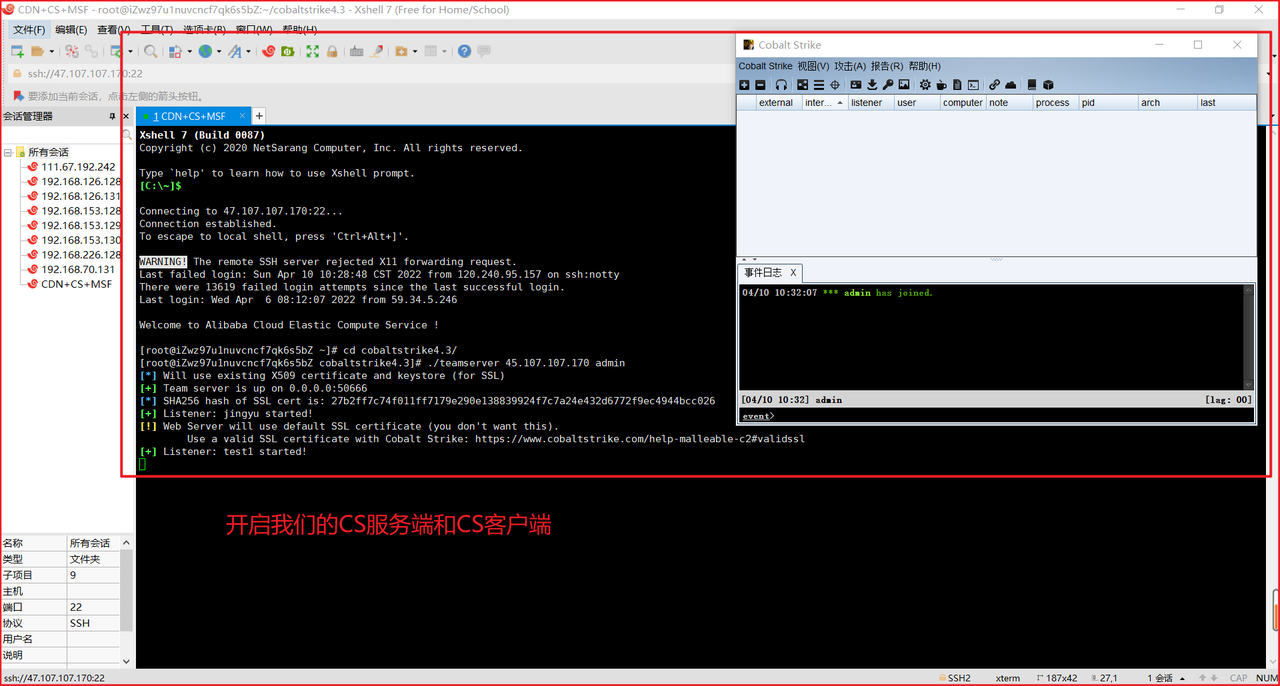The image size is (1280, 686).
Task: Expand the new folder dropdown arrow
Action: (x=415, y=51)
